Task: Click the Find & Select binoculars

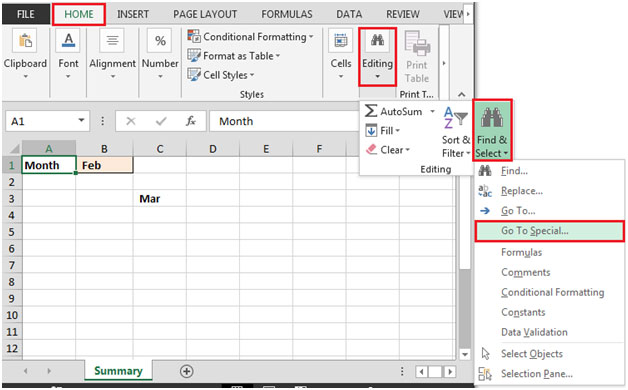Action: click(x=492, y=117)
